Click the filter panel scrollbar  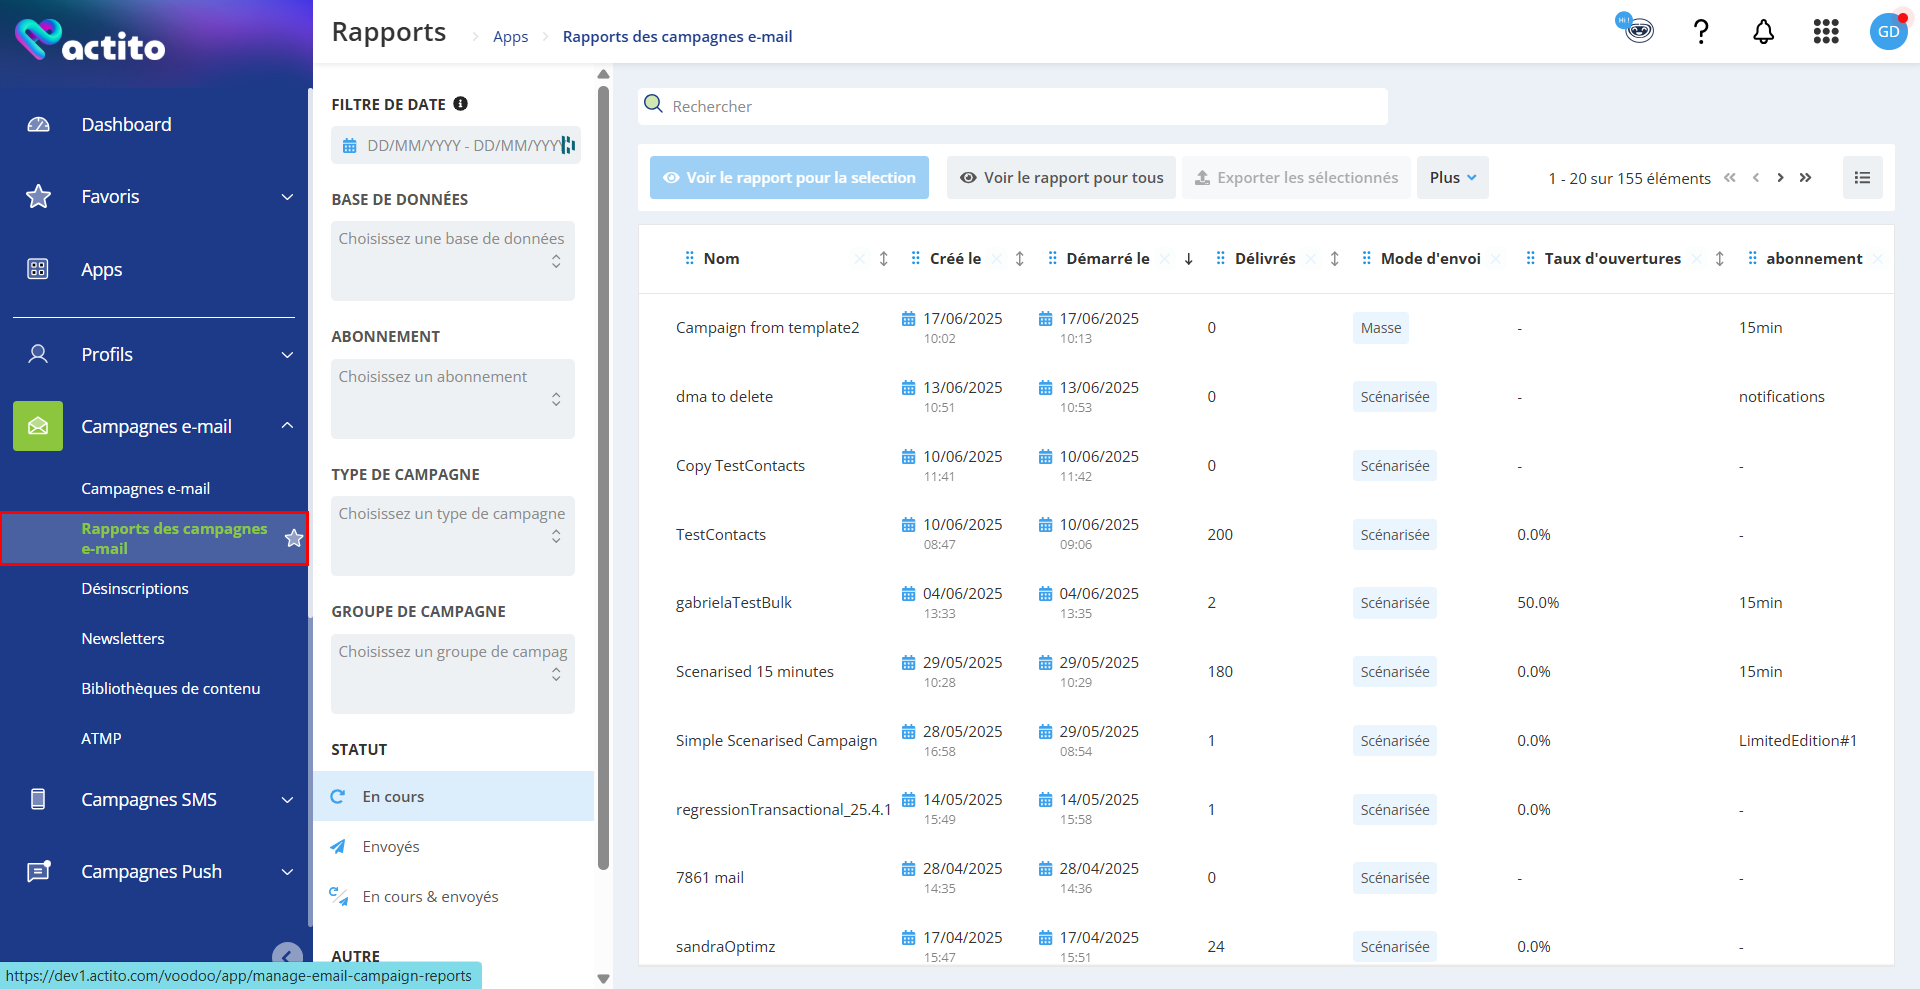(603, 478)
